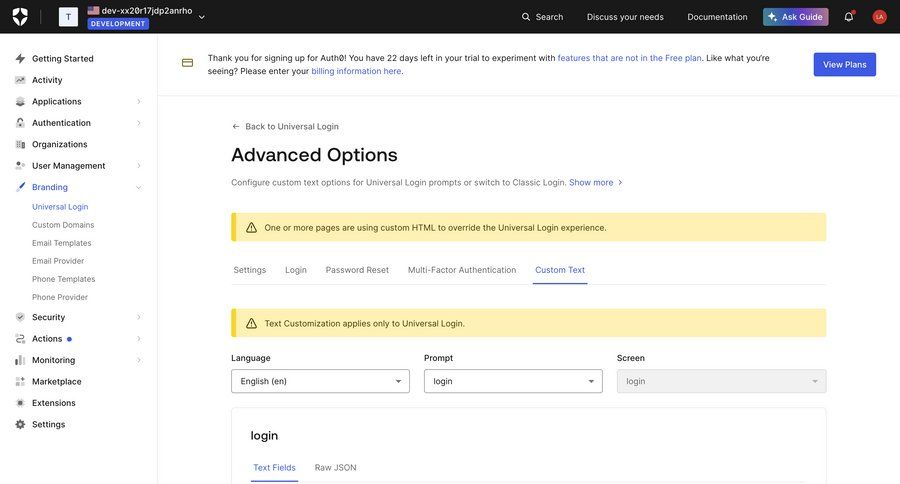Open Custom Domains in sidebar

[x=63, y=225]
